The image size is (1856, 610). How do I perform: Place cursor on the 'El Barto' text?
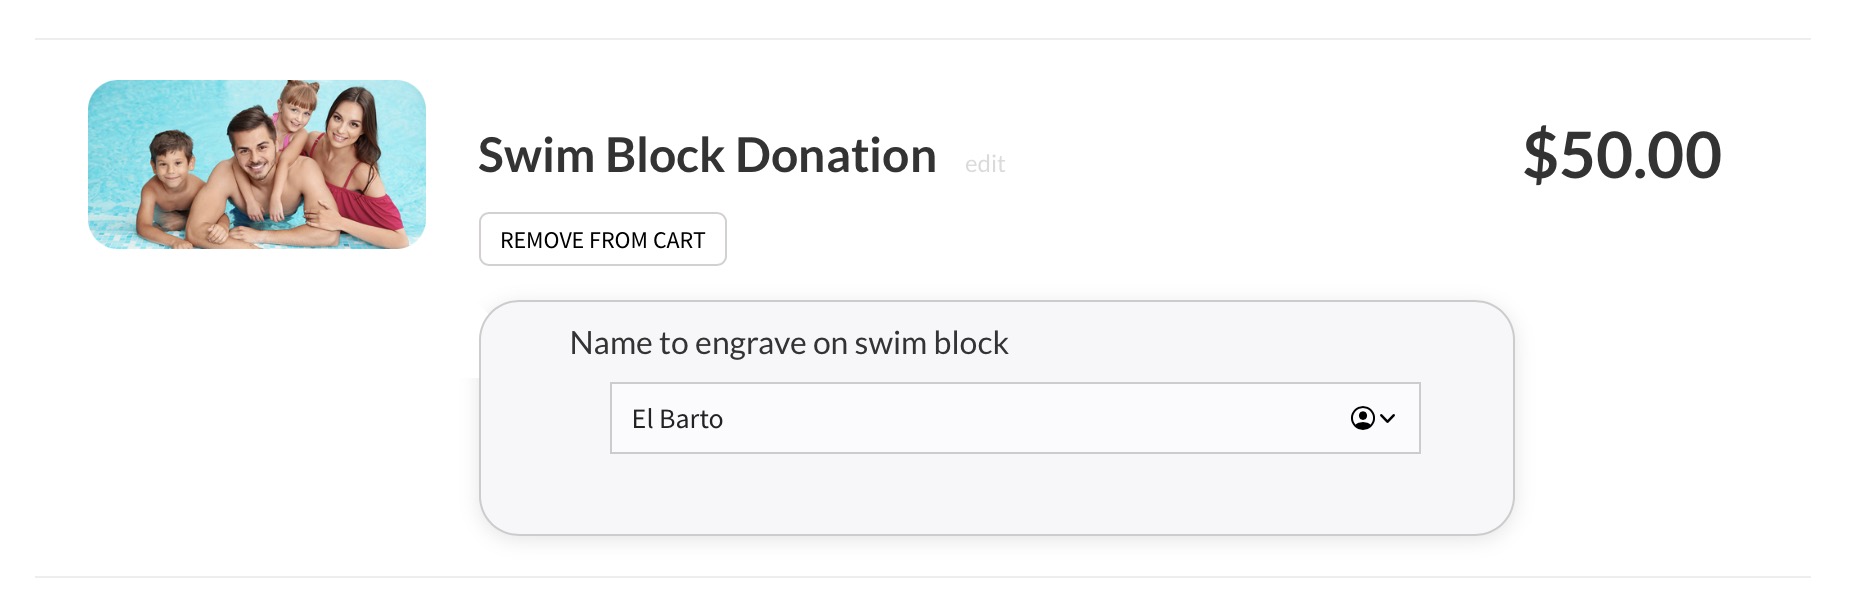click(677, 419)
